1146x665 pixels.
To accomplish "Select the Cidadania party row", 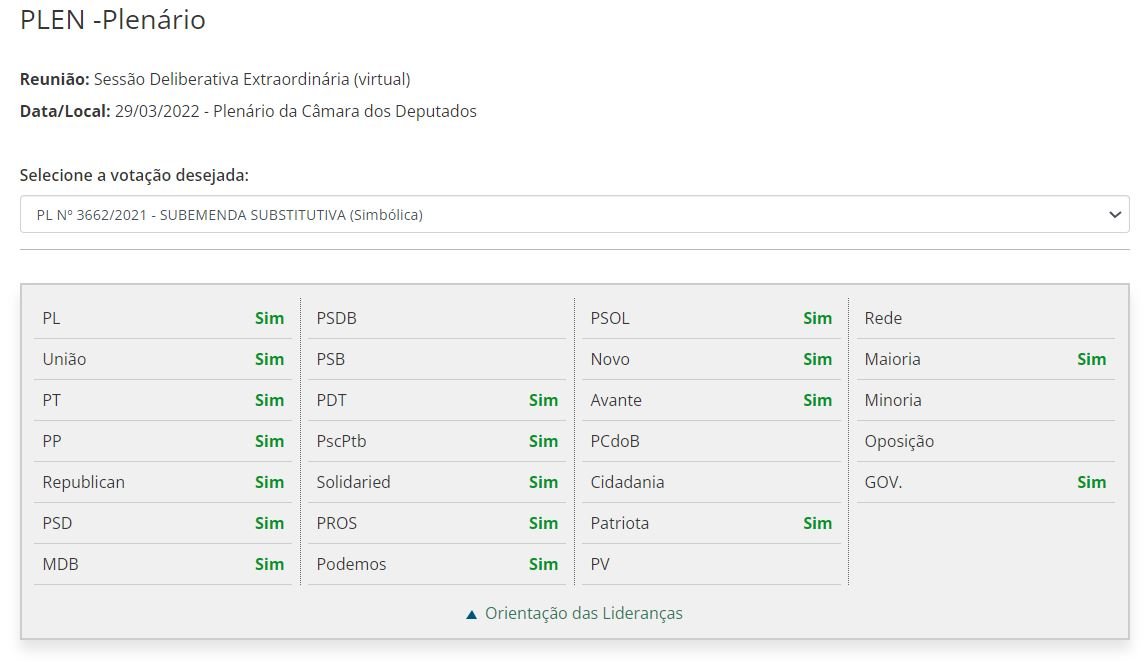I will click(x=711, y=482).
